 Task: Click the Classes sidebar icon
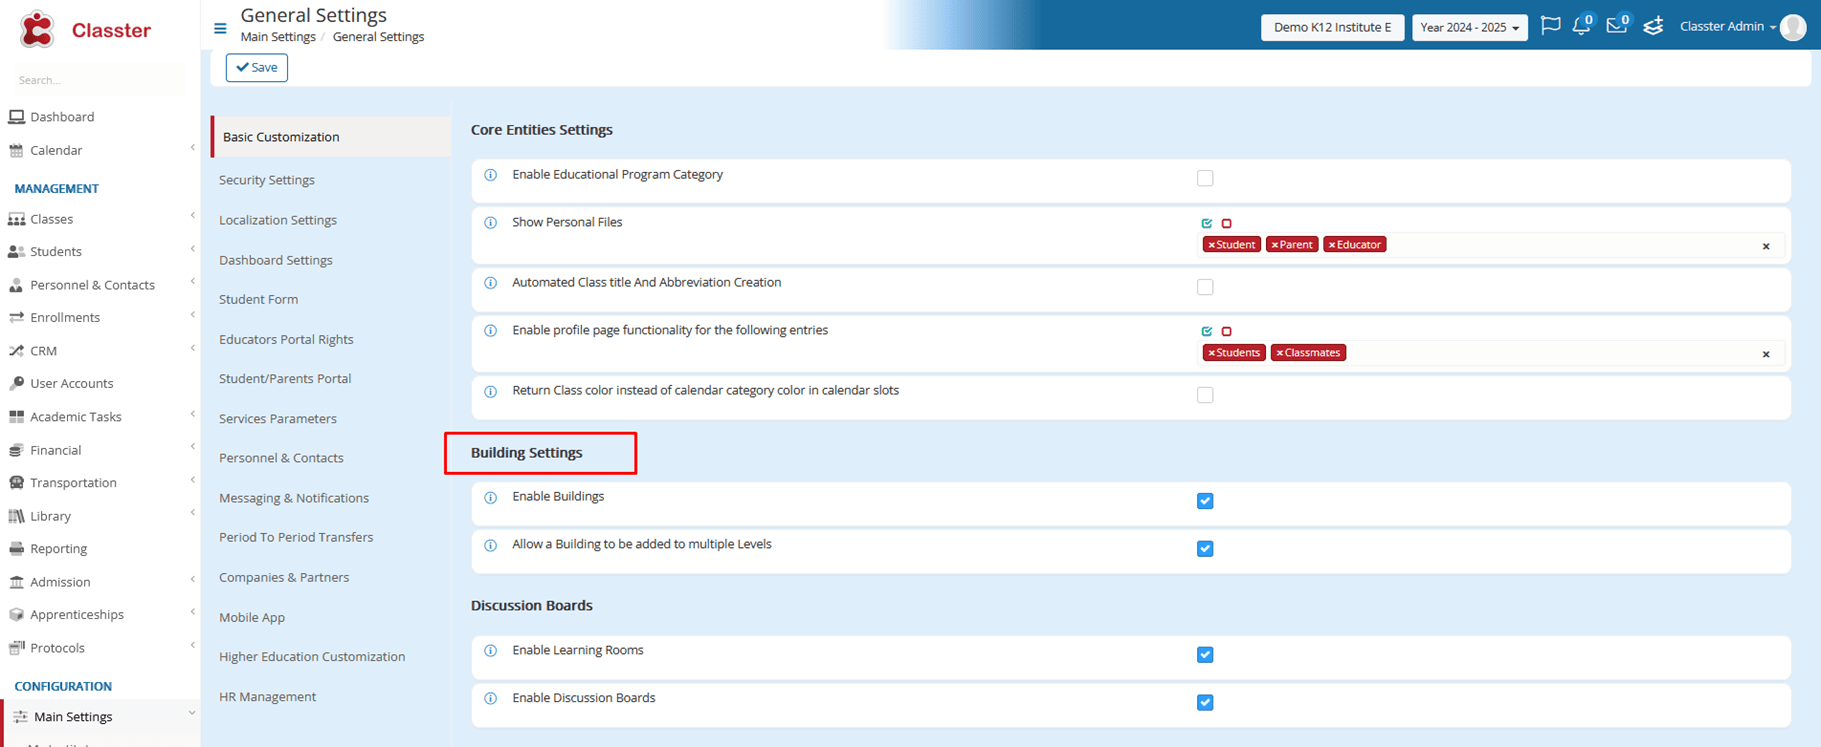[16, 219]
